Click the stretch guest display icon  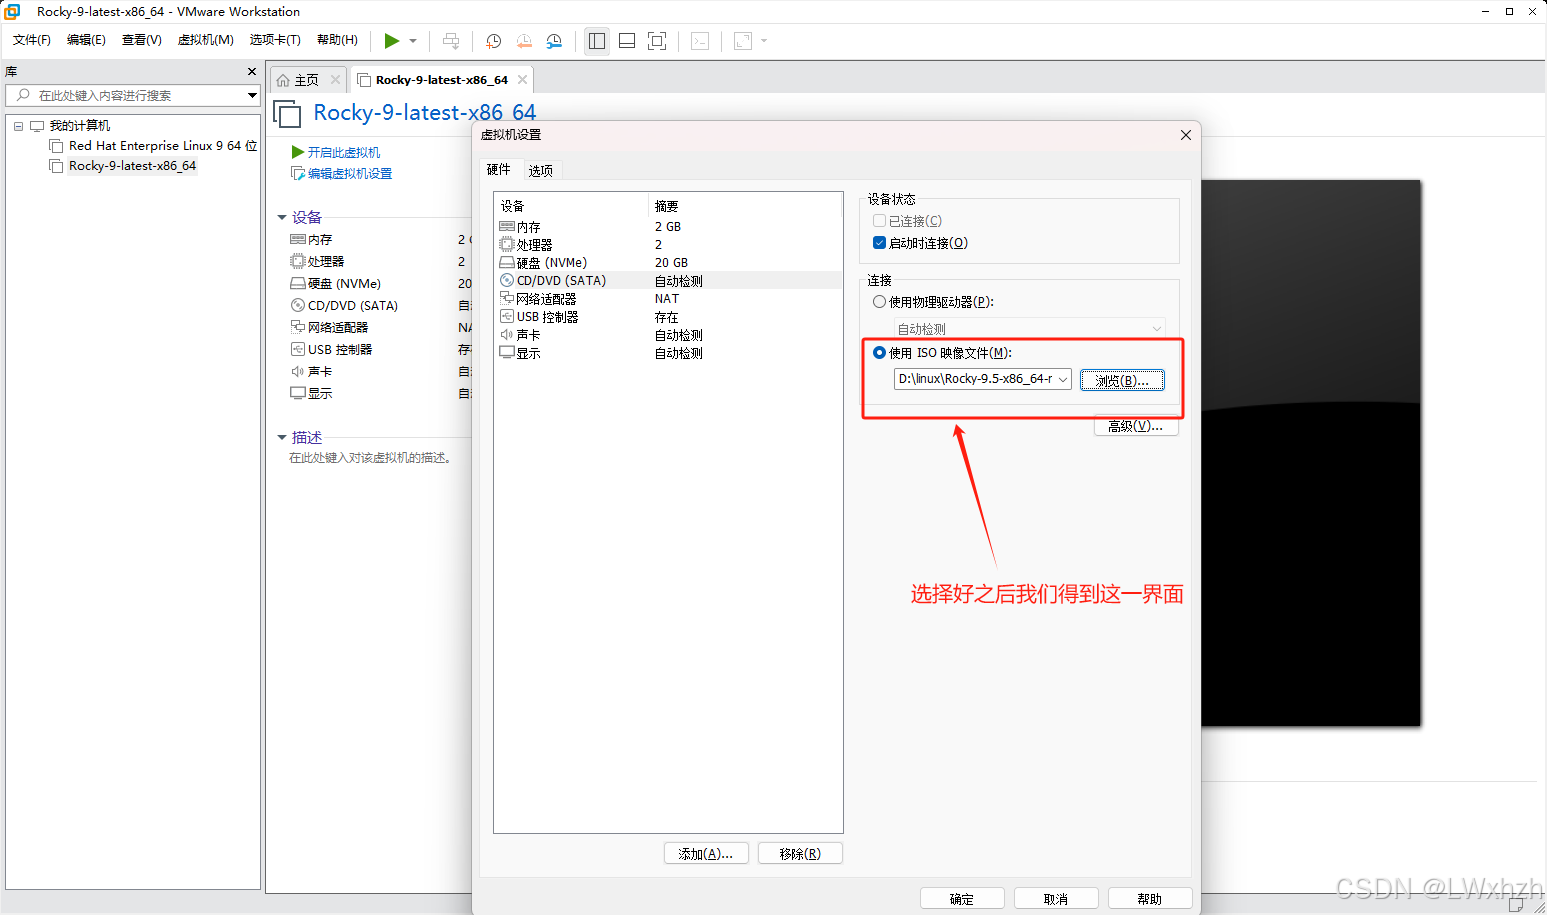tap(743, 41)
